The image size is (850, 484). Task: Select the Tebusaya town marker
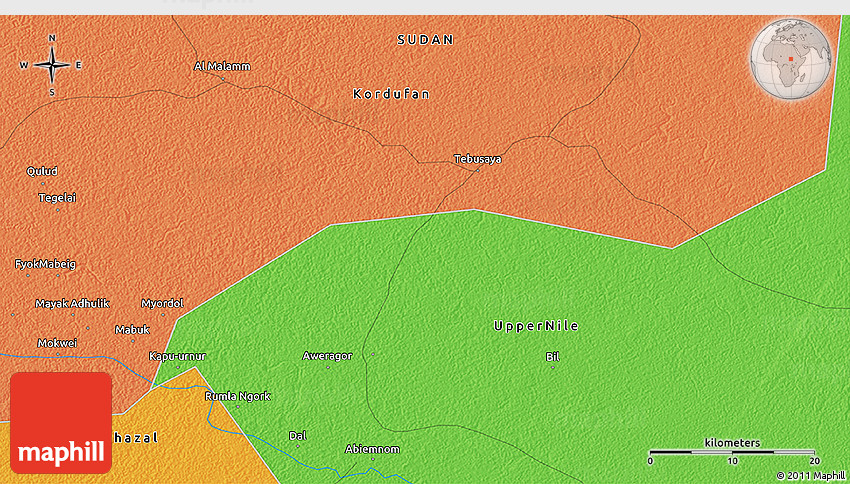pyautogui.click(x=477, y=169)
